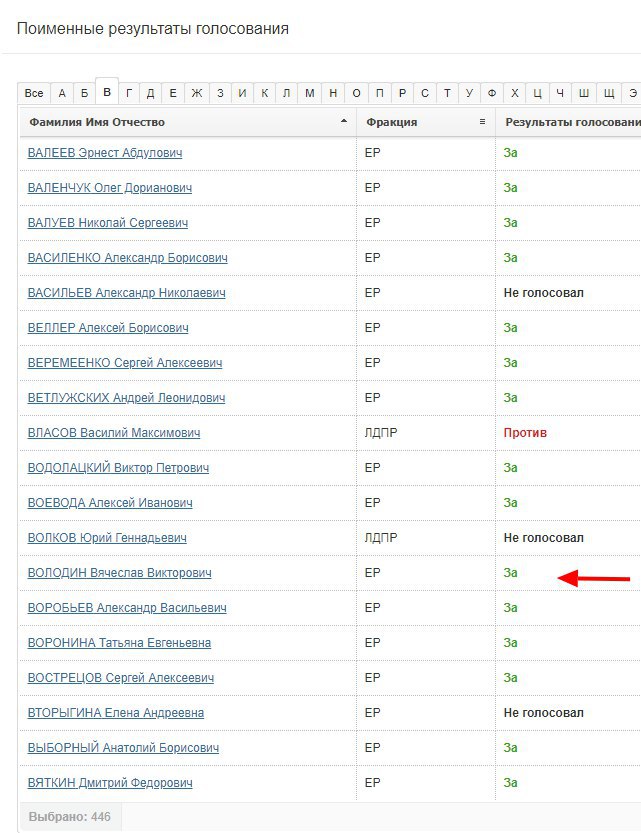
Task: Open ВЕРЕМЕЕНКО Сергей Алексеевич link
Action: tap(125, 363)
